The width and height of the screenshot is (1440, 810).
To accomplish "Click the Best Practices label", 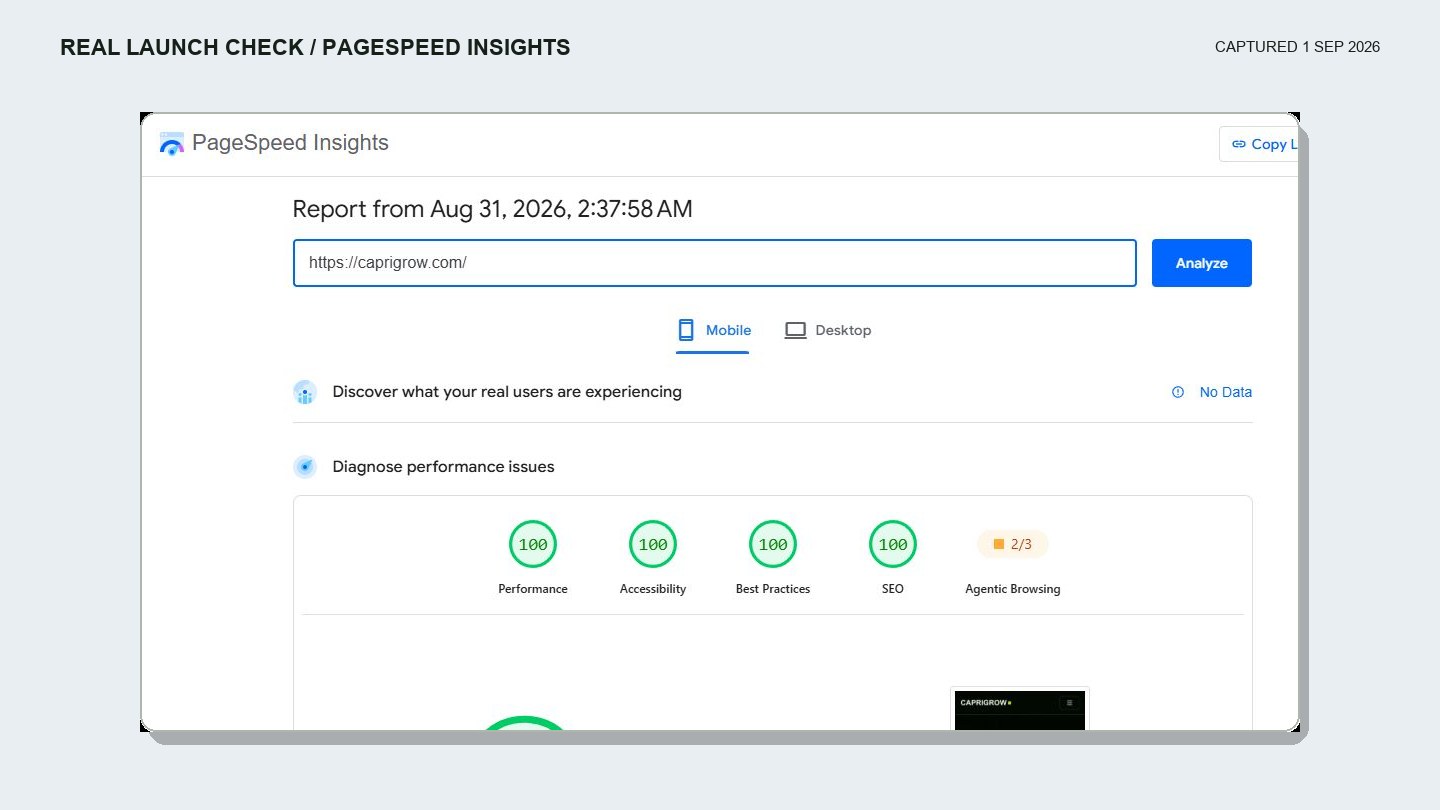I will tap(773, 589).
